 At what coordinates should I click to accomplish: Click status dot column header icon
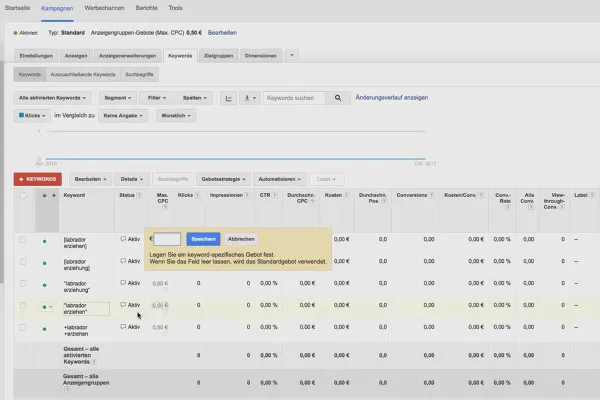click(44, 196)
